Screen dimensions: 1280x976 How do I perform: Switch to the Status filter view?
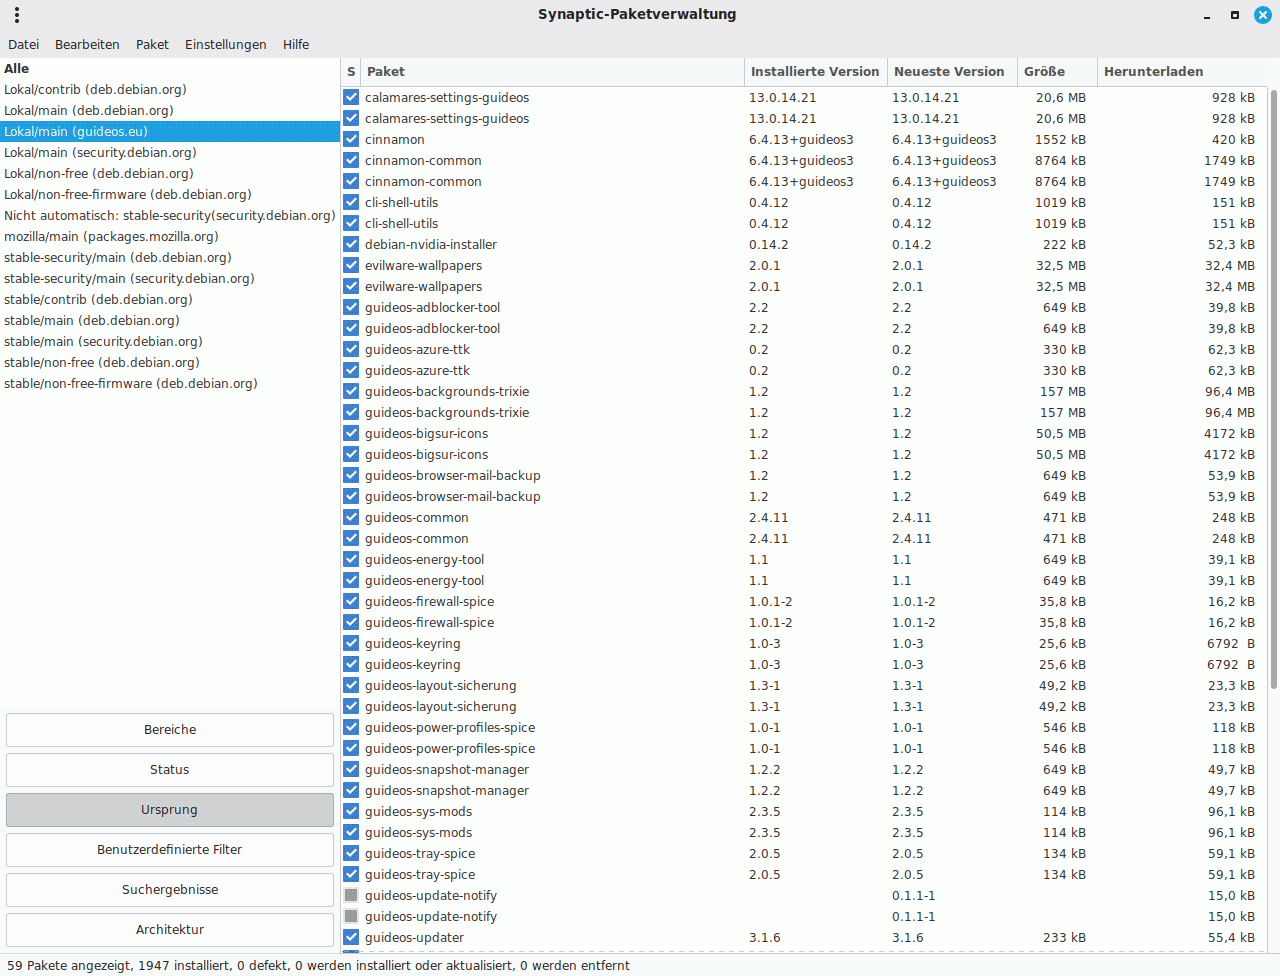(x=170, y=770)
